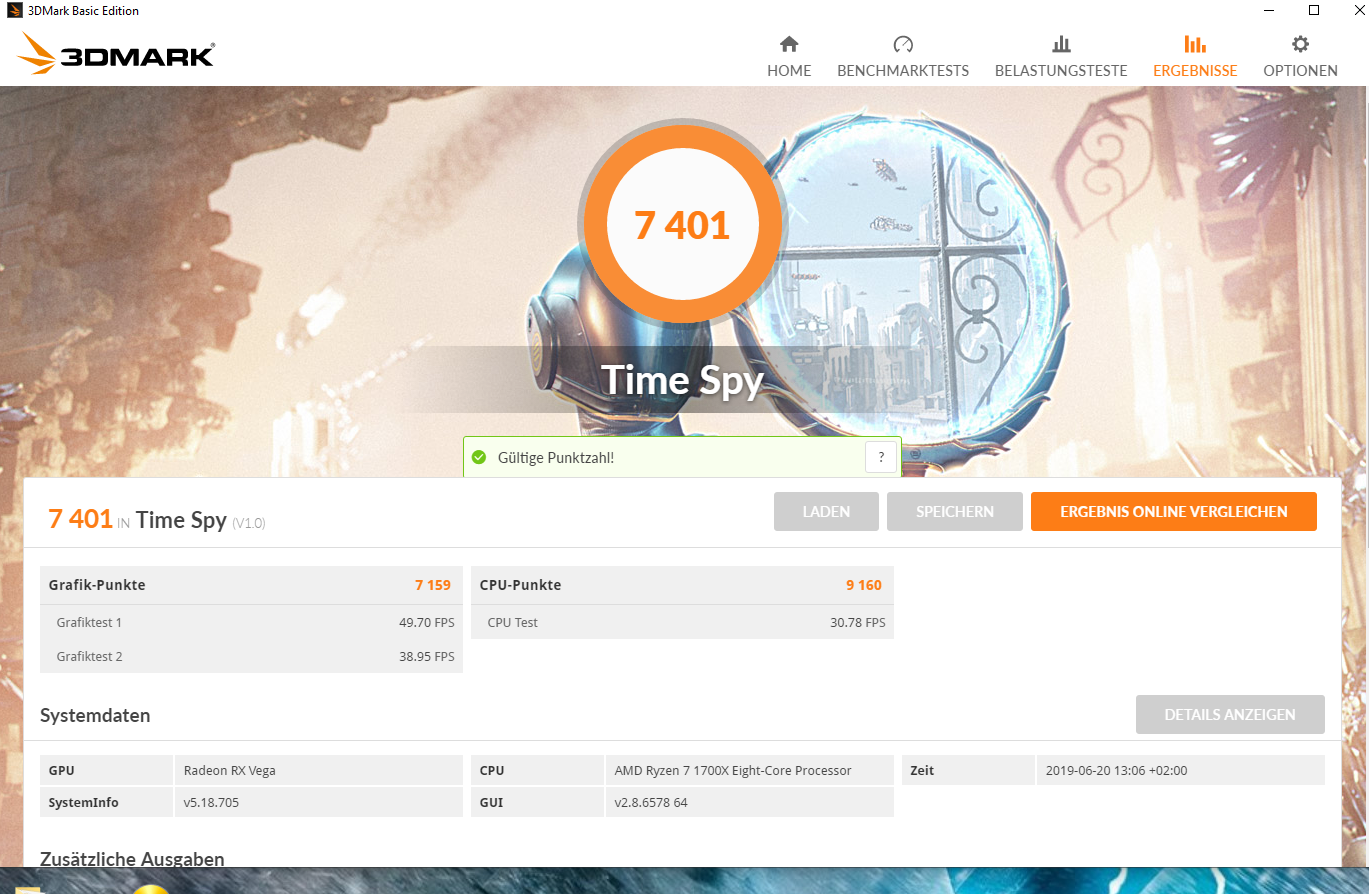1369x894 pixels.
Task: Click the 49.70 FPS value
Action: [x=427, y=622]
